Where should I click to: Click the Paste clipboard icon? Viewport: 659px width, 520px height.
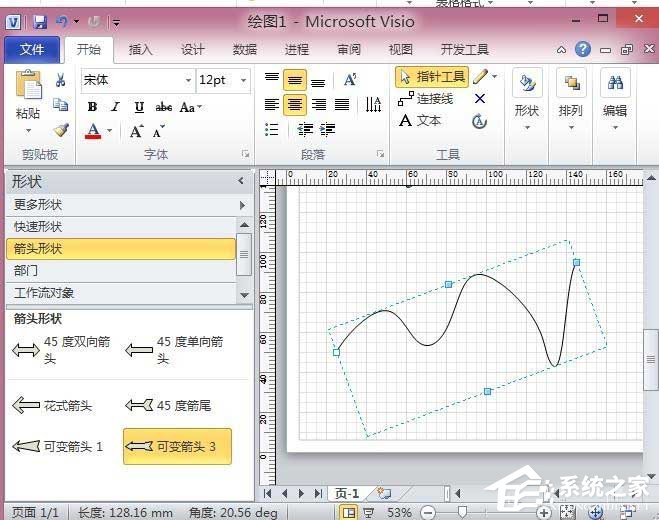tap(29, 85)
